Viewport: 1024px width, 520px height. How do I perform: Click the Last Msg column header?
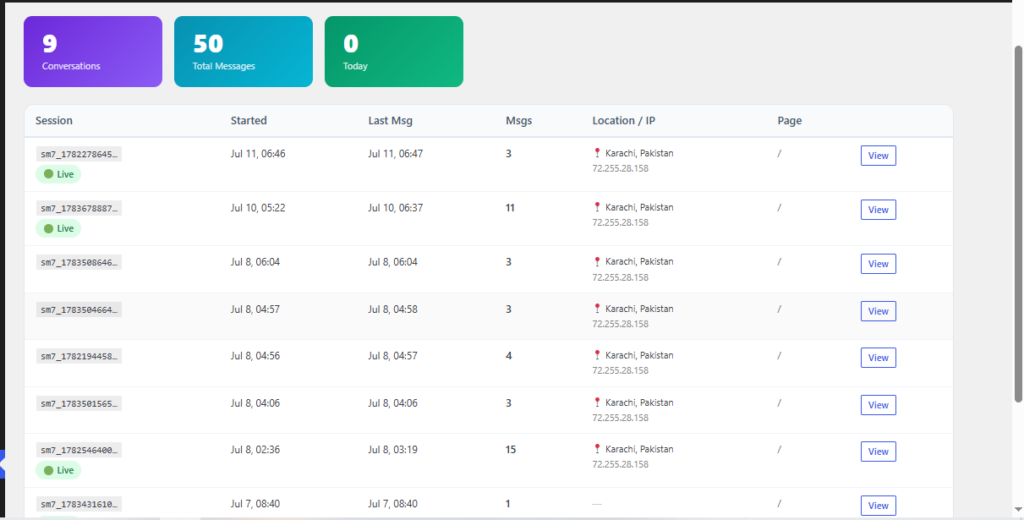391,121
